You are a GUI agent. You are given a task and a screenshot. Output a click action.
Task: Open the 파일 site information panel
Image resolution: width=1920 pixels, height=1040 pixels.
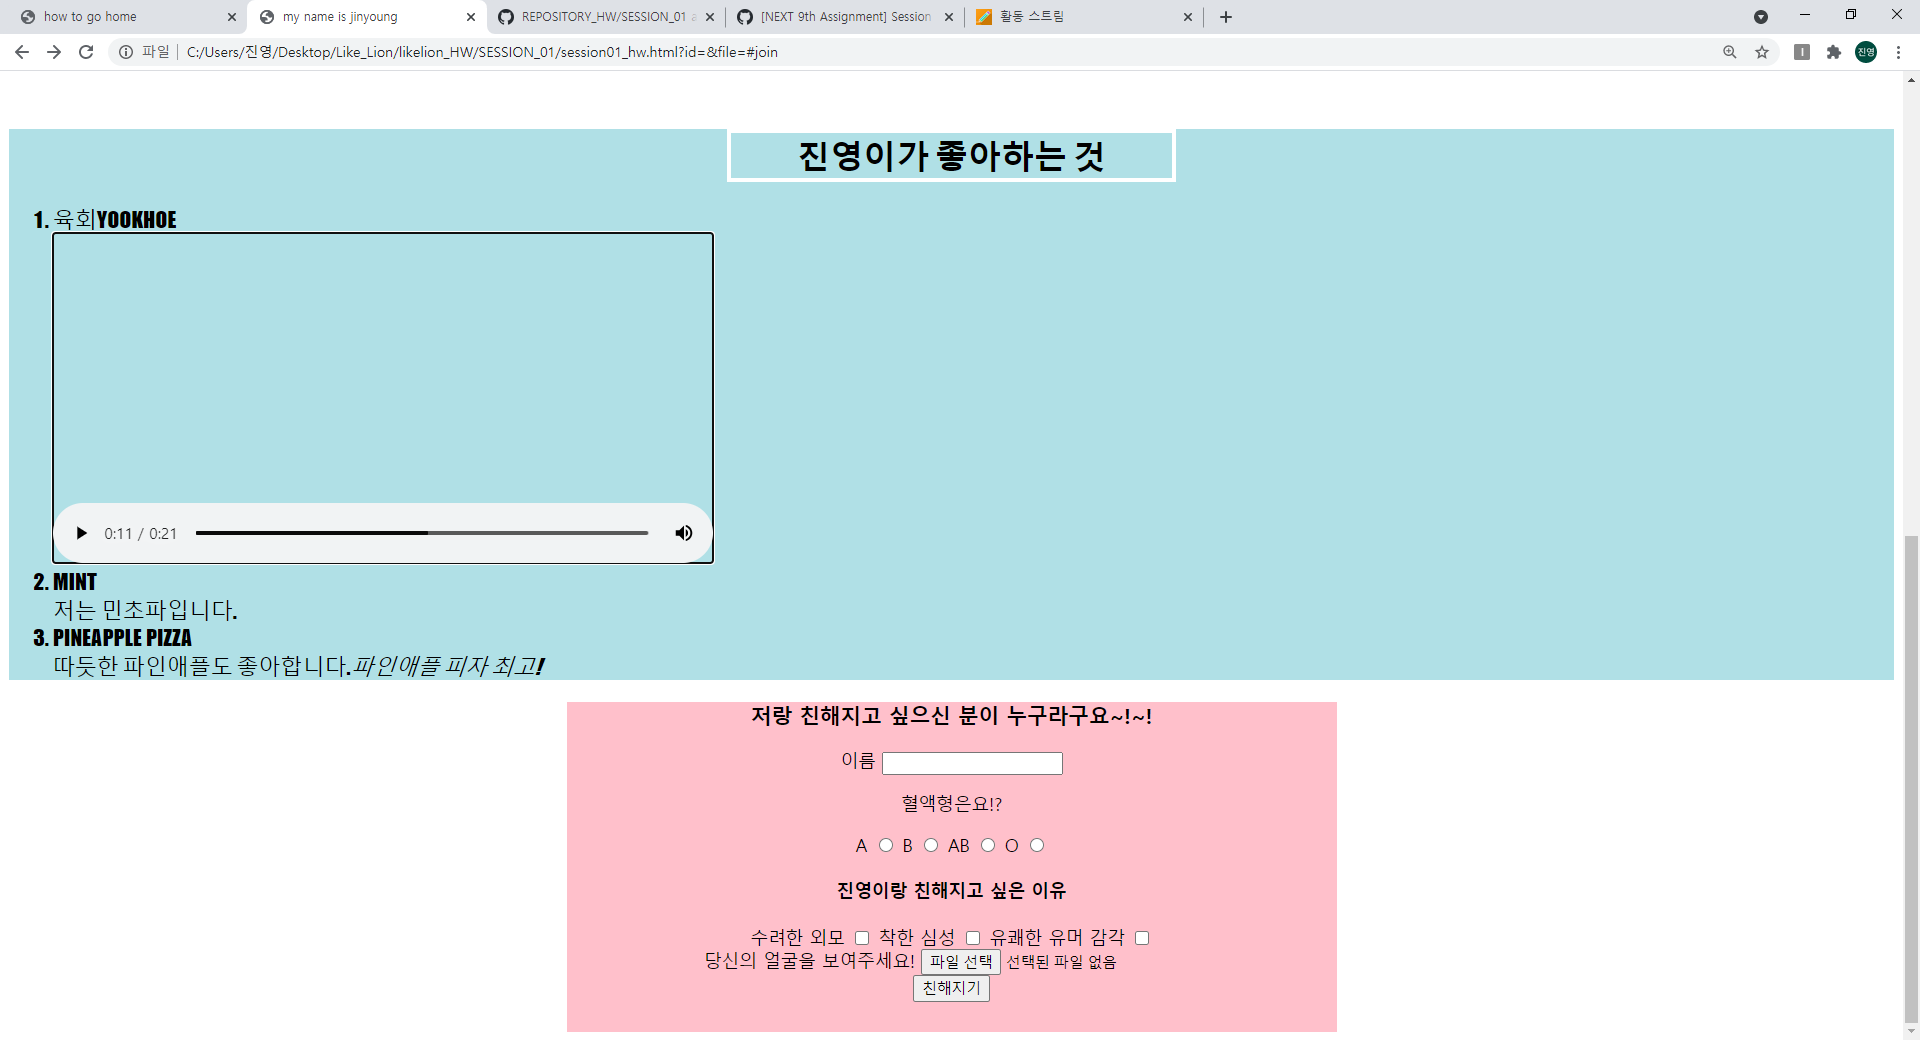tap(126, 52)
